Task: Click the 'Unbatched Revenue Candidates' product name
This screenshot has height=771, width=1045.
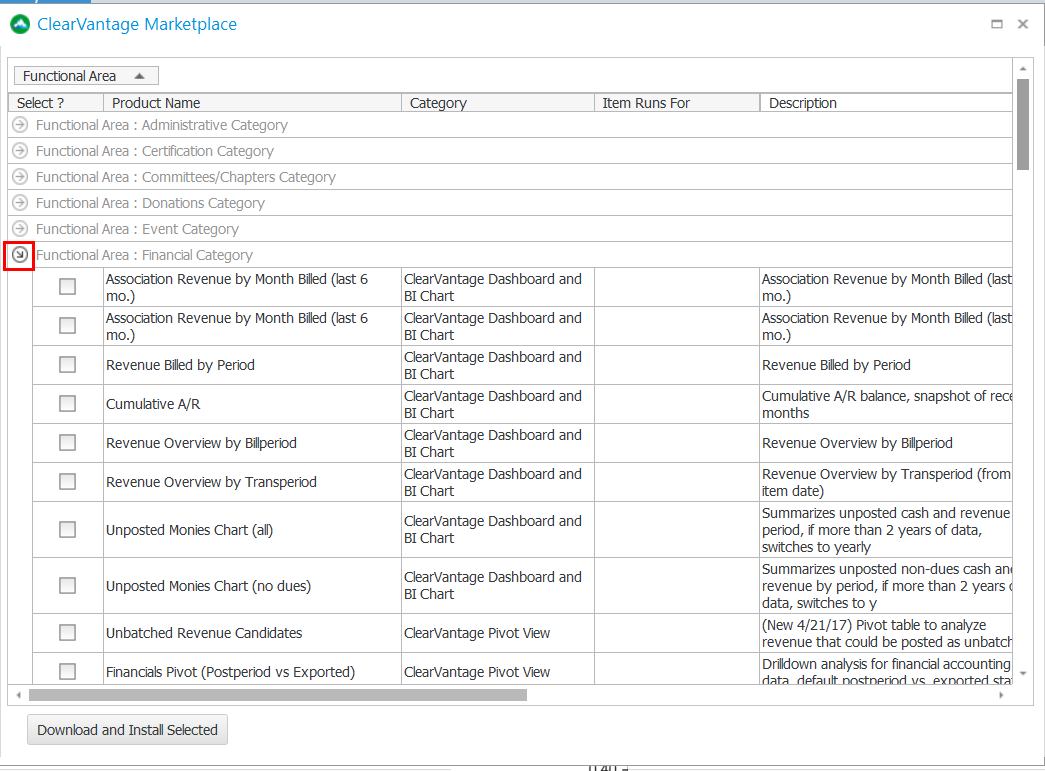Action: [x=204, y=633]
